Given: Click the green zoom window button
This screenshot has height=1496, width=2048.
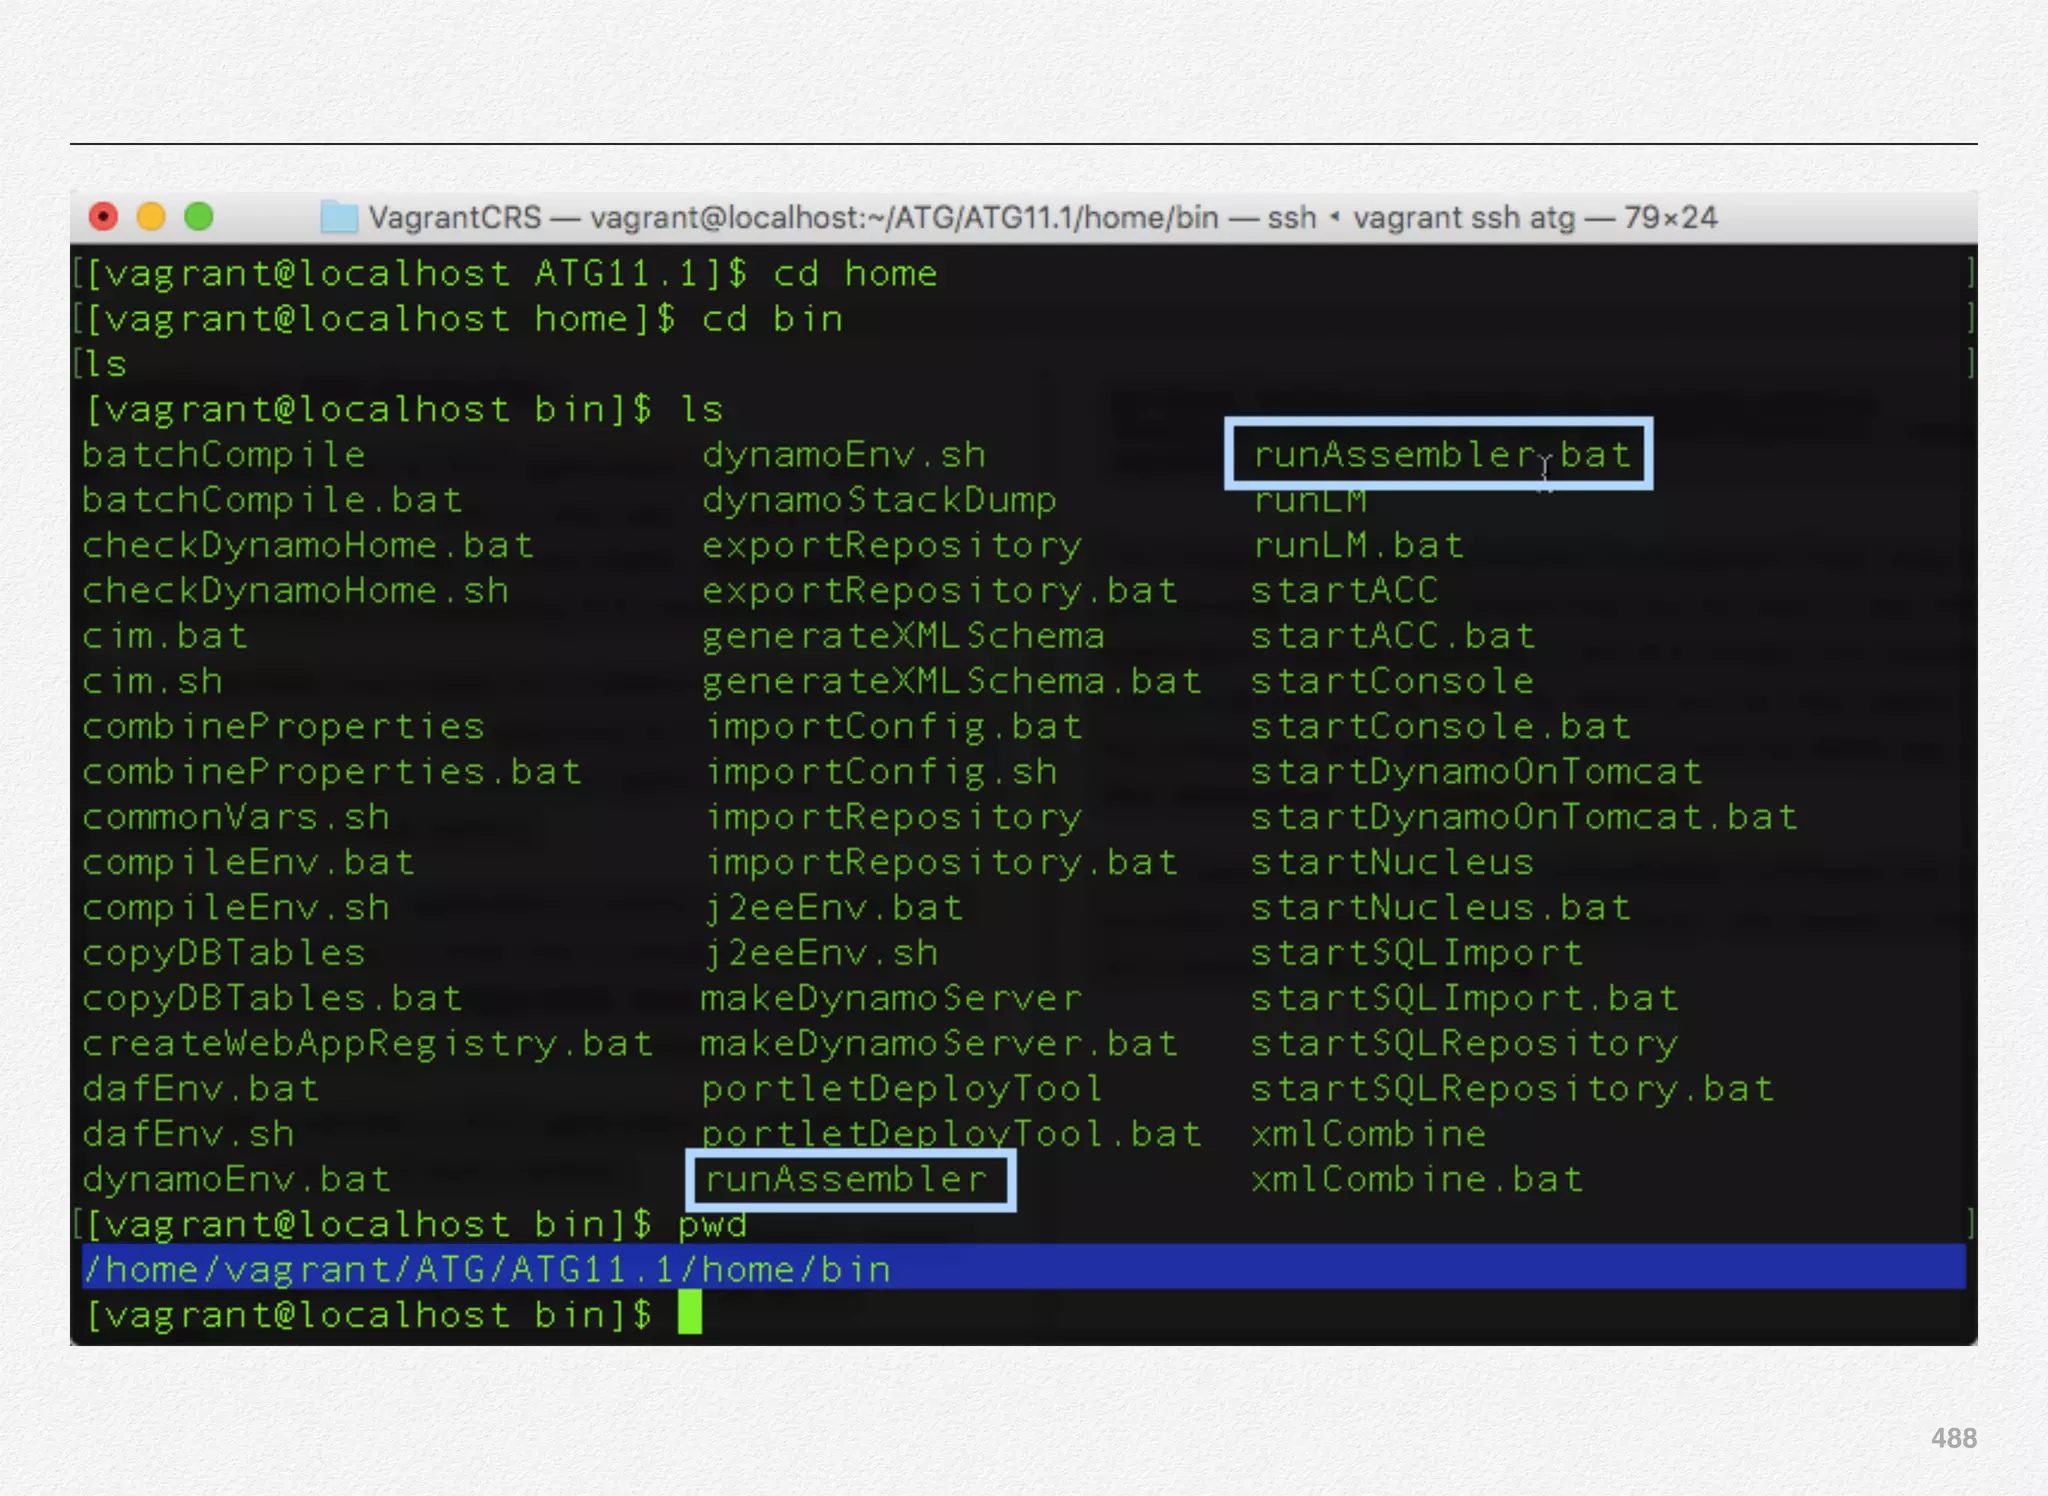Looking at the screenshot, I should [x=199, y=216].
